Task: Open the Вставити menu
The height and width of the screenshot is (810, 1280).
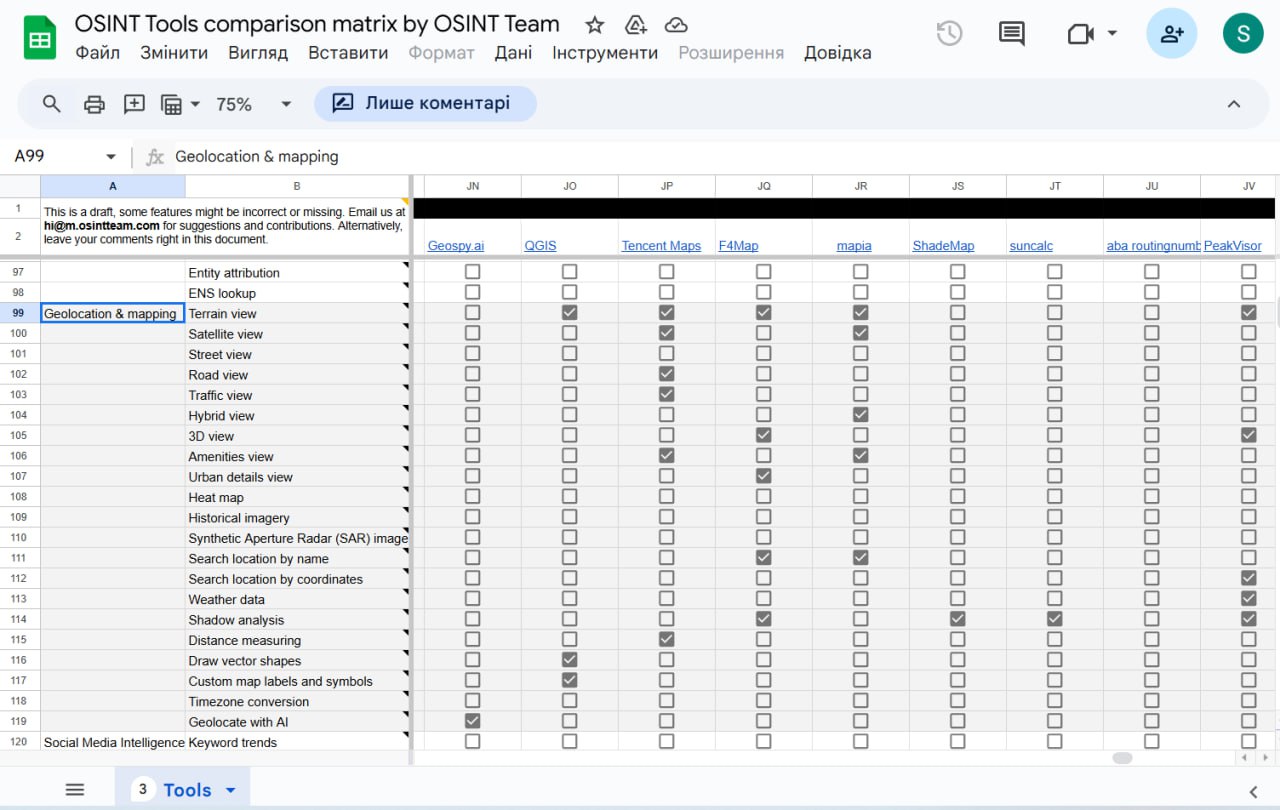Action: coord(348,52)
